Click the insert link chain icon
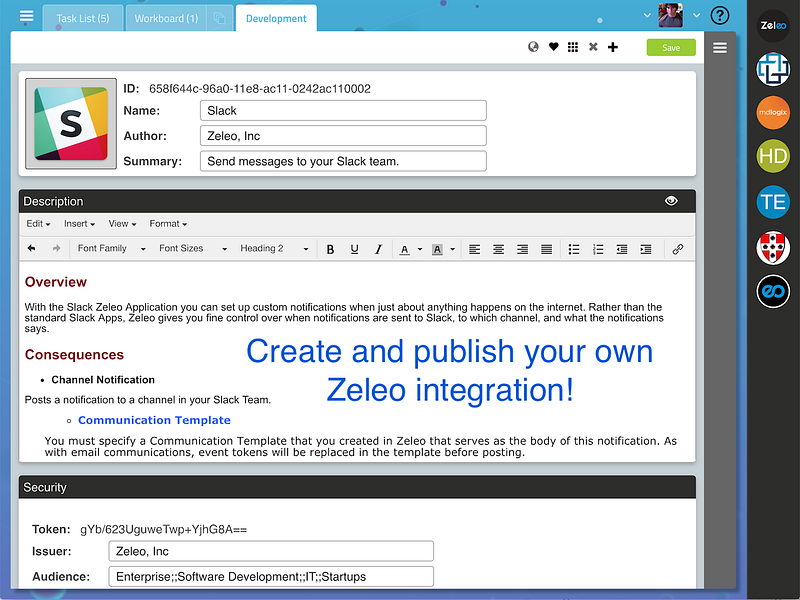Screen dimensions: 800x600 click(x=678, y=249)
